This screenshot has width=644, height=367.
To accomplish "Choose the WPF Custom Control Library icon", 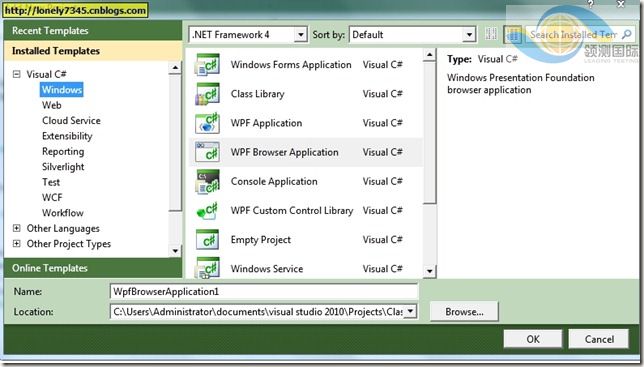I will click(x=207, y=211).
